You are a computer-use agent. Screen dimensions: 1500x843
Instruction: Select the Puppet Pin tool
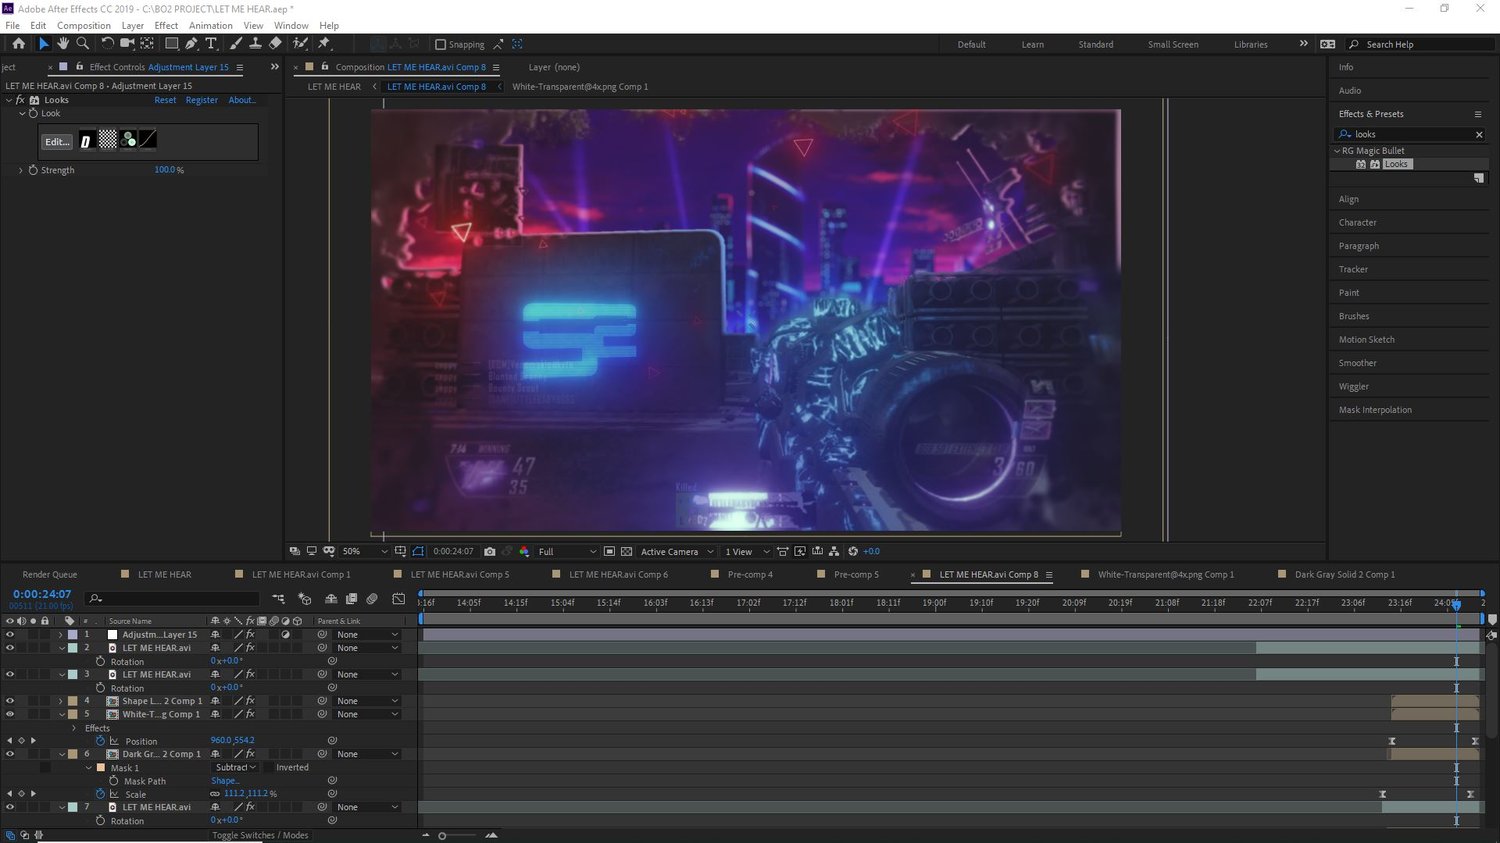pos(324,44)
